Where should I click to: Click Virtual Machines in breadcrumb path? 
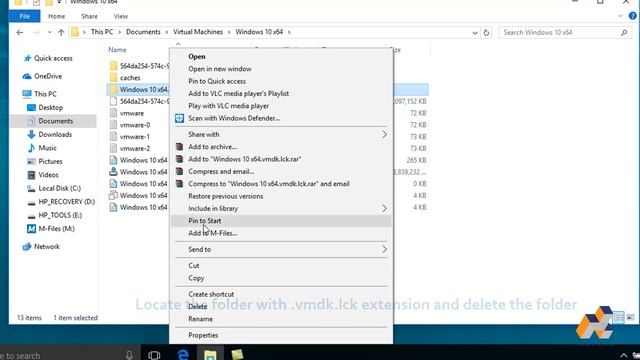198,32
